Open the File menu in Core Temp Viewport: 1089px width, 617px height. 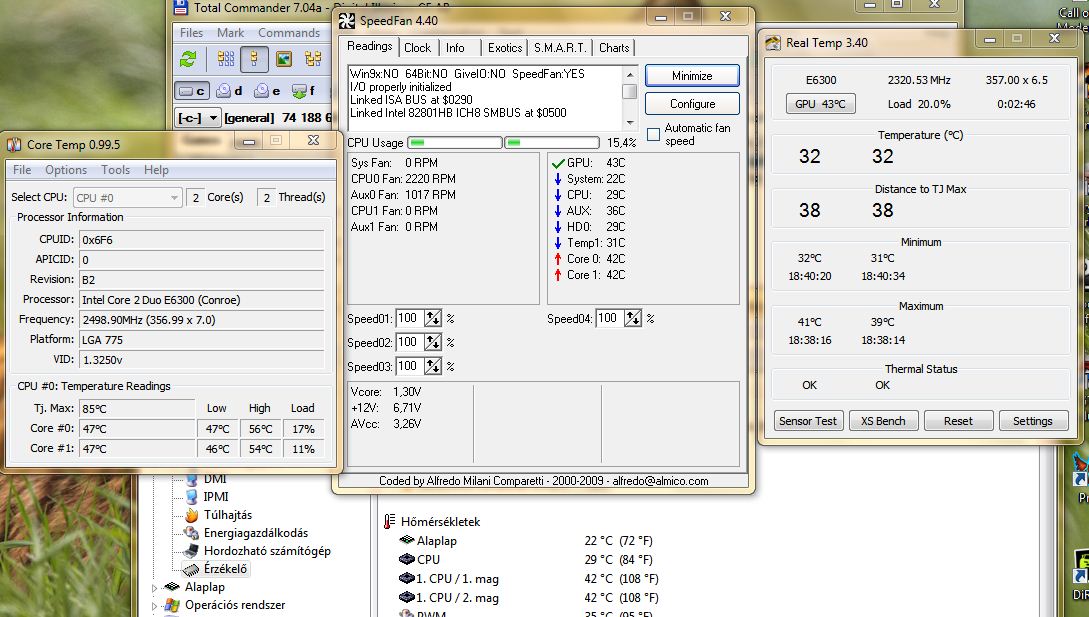[22, 170]
